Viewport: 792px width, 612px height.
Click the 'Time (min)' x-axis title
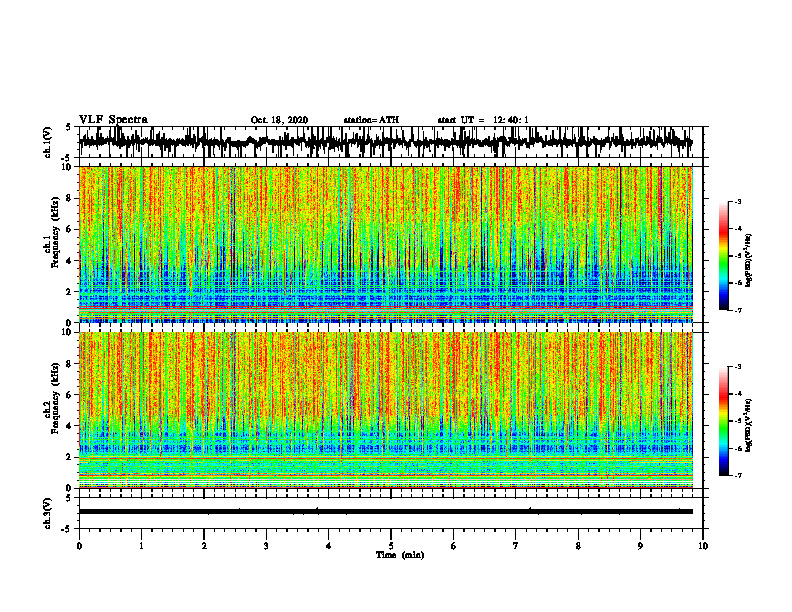[x=400, y=555]
